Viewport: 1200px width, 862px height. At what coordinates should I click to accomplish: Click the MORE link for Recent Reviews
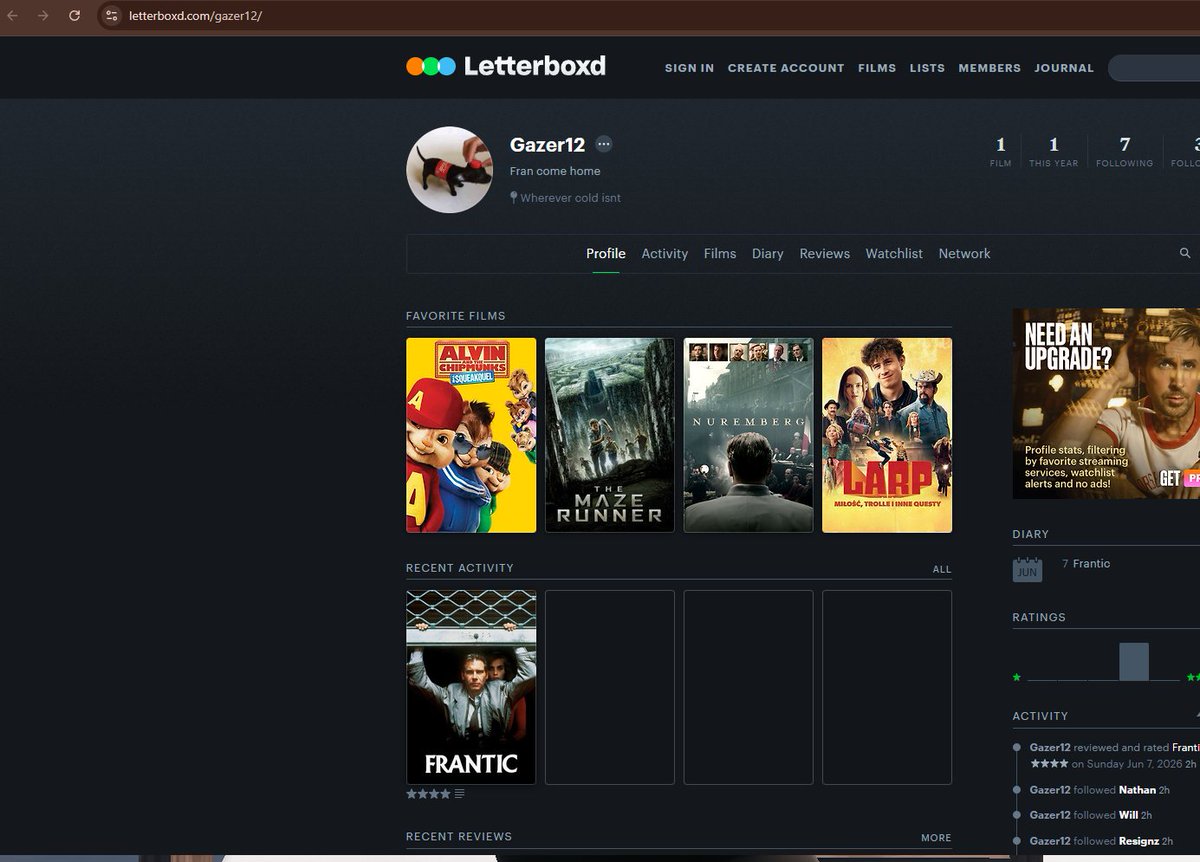pos(936,838)
